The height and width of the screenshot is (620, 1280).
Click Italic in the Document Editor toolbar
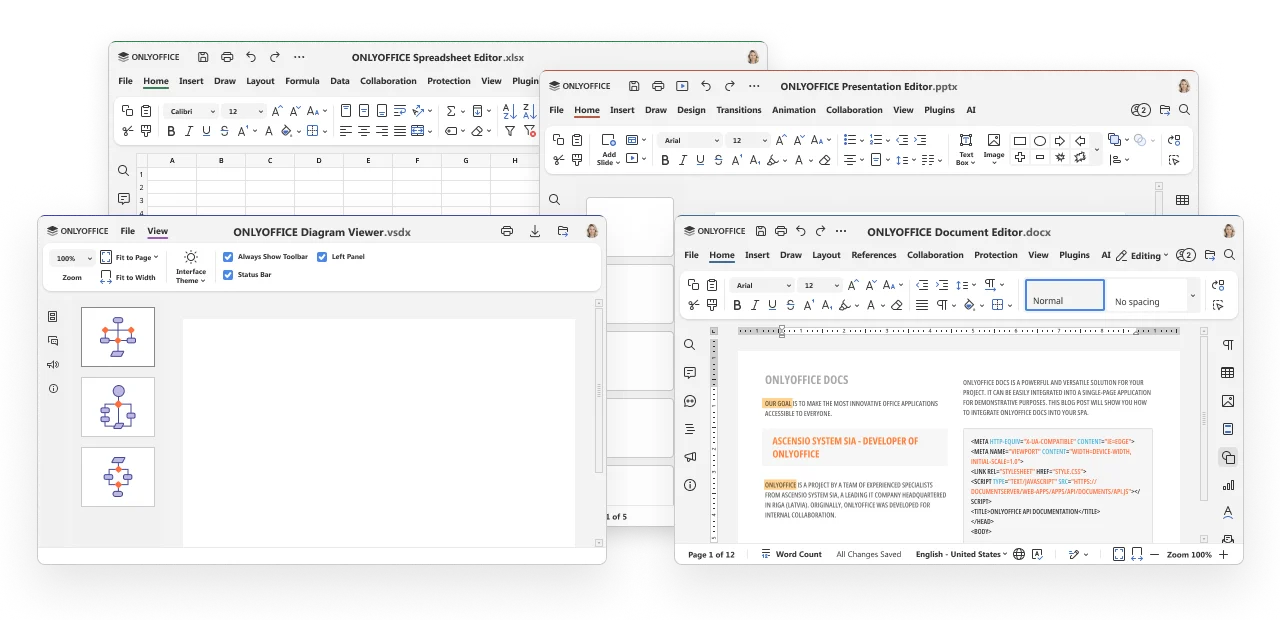(756, 305)
